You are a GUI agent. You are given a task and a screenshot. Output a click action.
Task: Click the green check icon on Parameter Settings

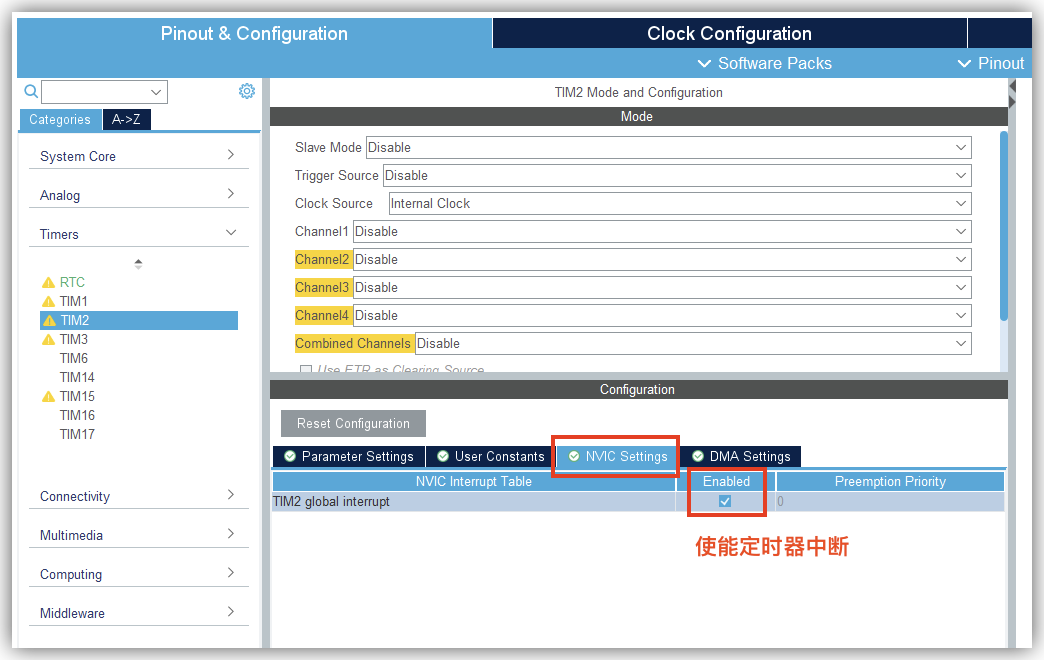(x=290, y=457)
